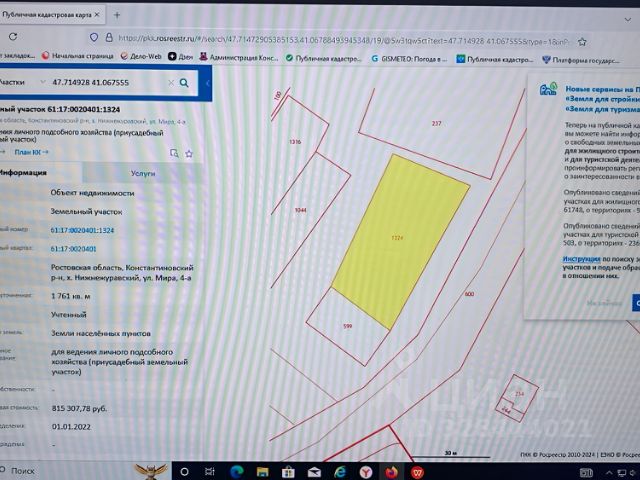The image size is (640, 480).
Task: Select the yellow highlighted parcel 1324 on map
Action: (x=400, y=241)
